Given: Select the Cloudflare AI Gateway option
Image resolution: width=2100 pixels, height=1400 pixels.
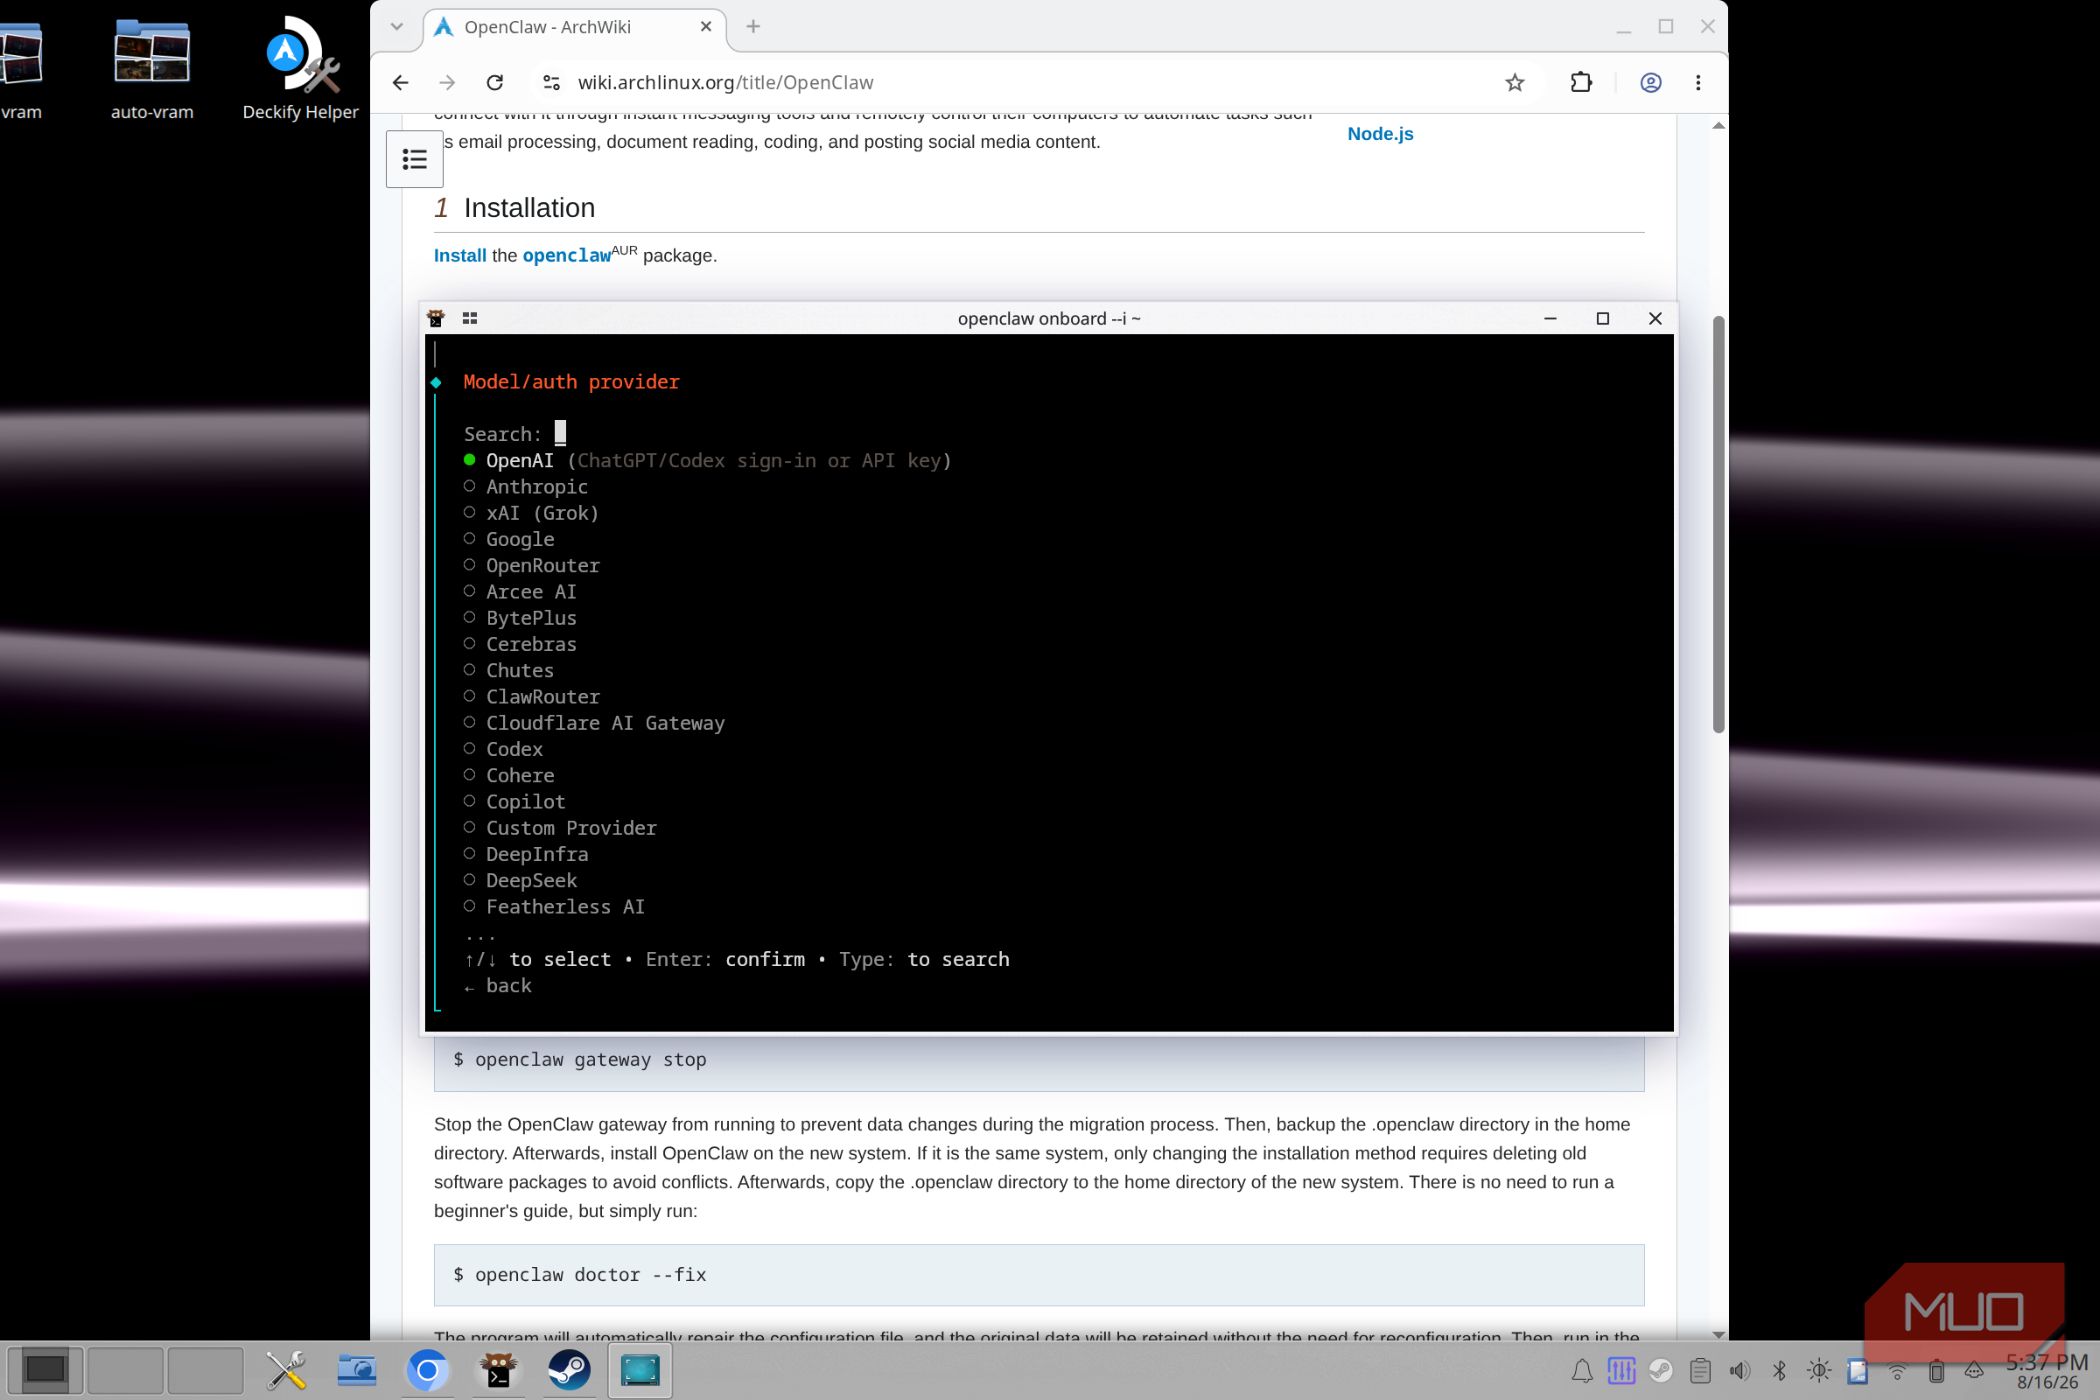Looking at the screenshot, I should pos(594,723).
